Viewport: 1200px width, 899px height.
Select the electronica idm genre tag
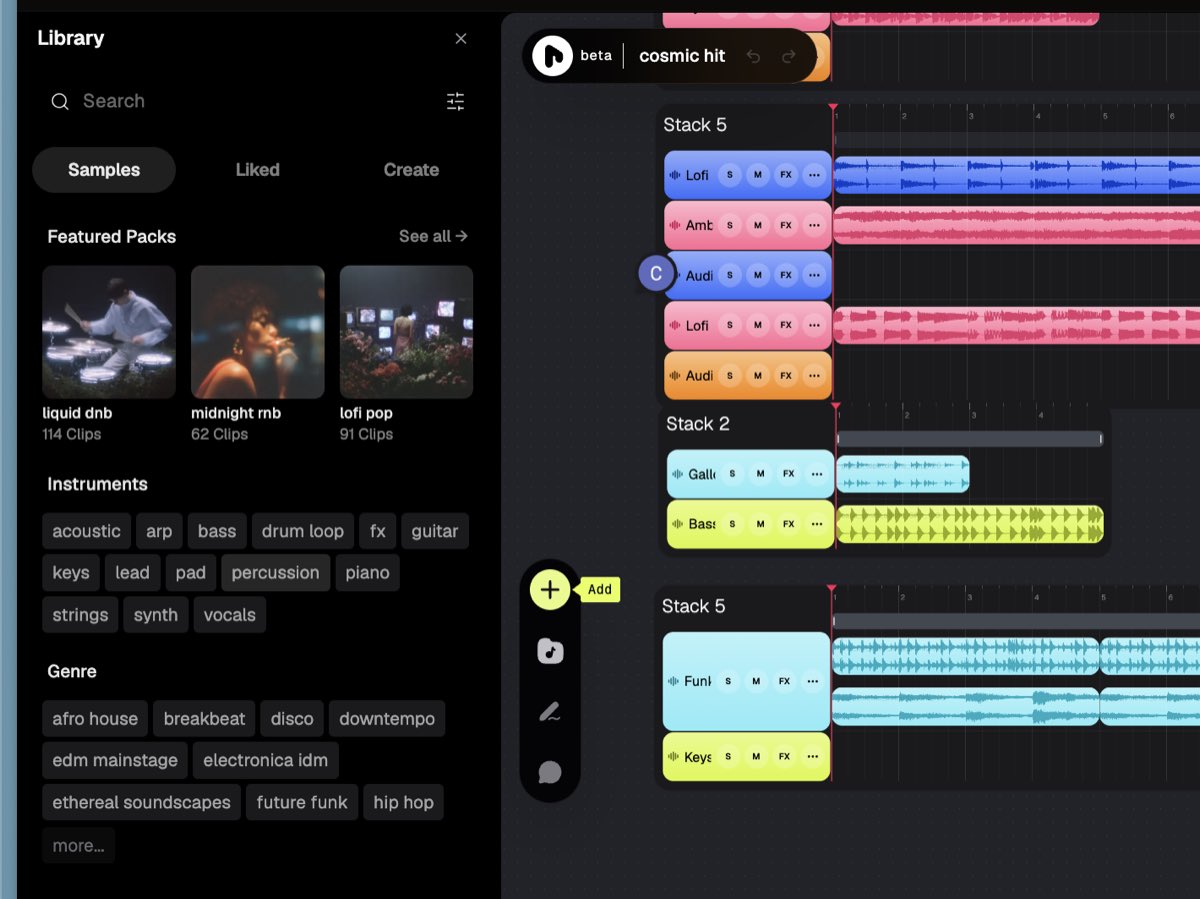266,760
